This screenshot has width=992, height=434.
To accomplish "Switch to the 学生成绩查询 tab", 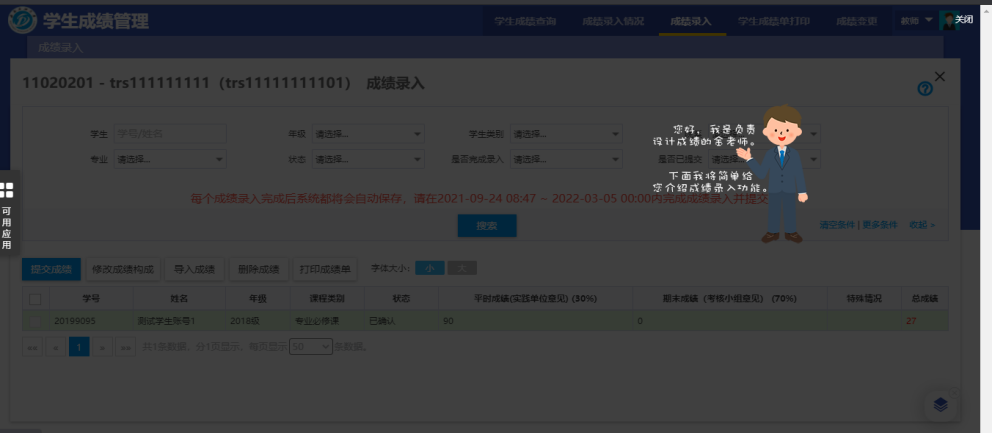I will (x=525, y=21).
